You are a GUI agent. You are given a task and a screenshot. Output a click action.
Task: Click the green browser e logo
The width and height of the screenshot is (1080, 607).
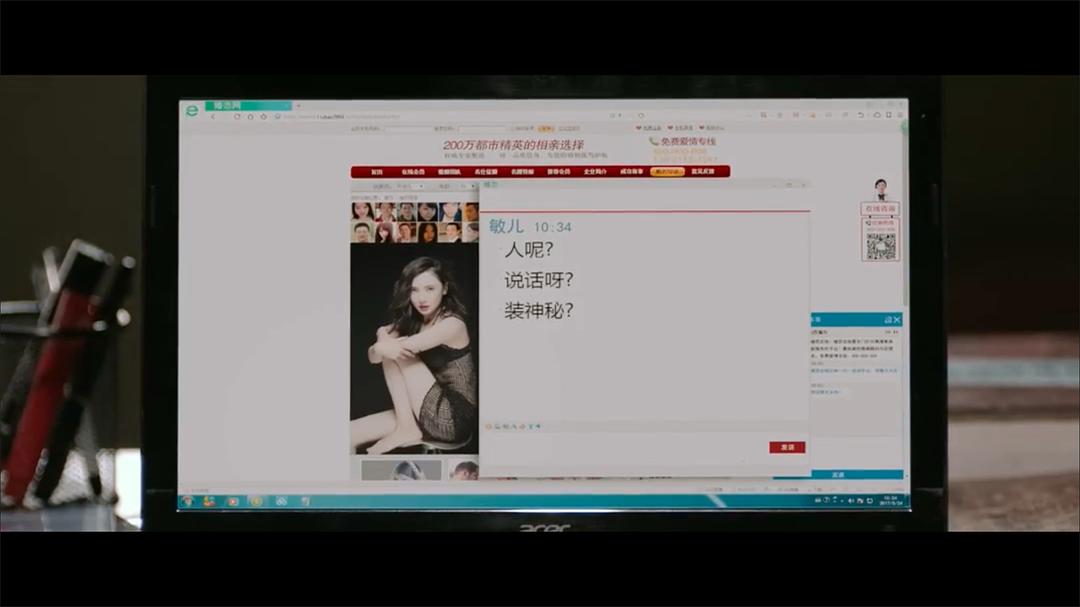pyautogui.click(x=192, y=110)
